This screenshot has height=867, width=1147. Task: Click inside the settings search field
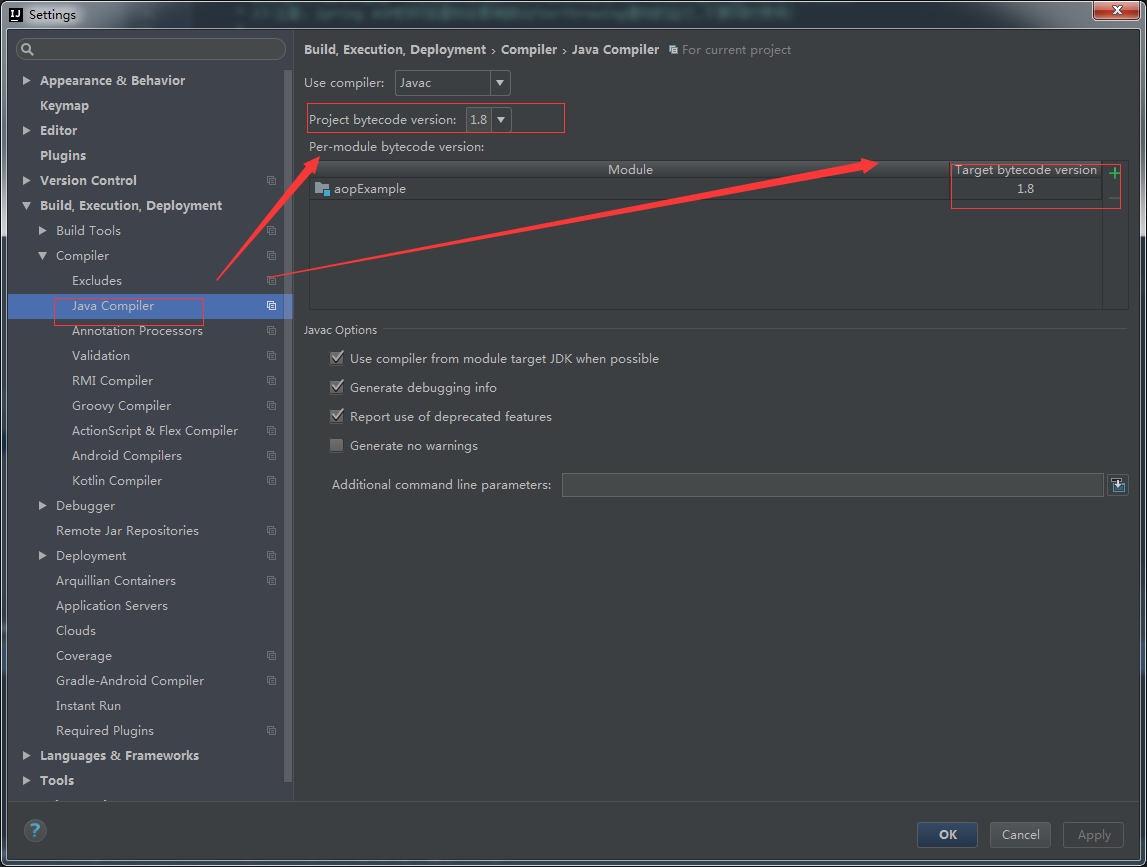coord(150,48)
